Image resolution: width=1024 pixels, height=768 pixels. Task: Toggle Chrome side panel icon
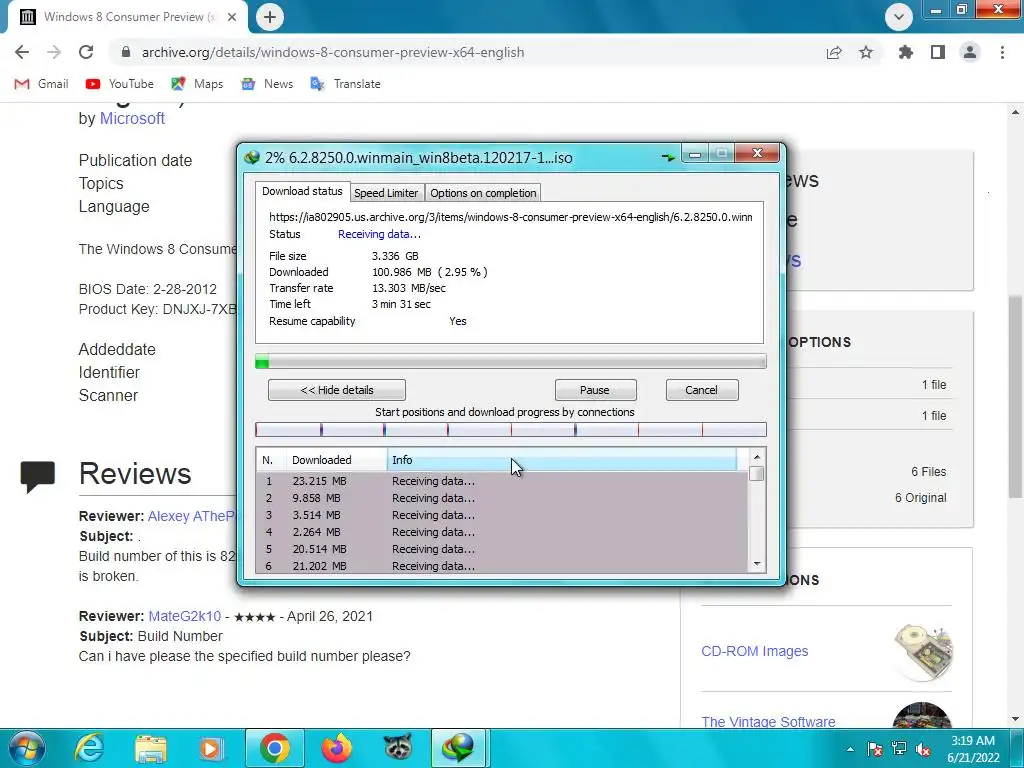pos(938,52)
